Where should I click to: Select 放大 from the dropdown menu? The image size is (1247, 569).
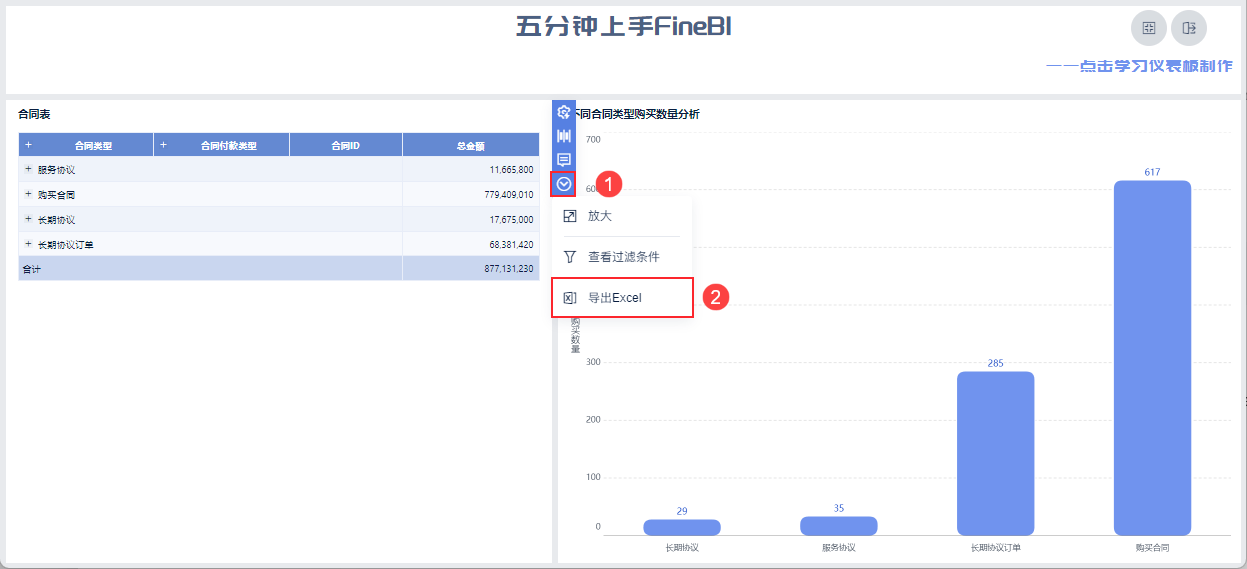point(600,216)
